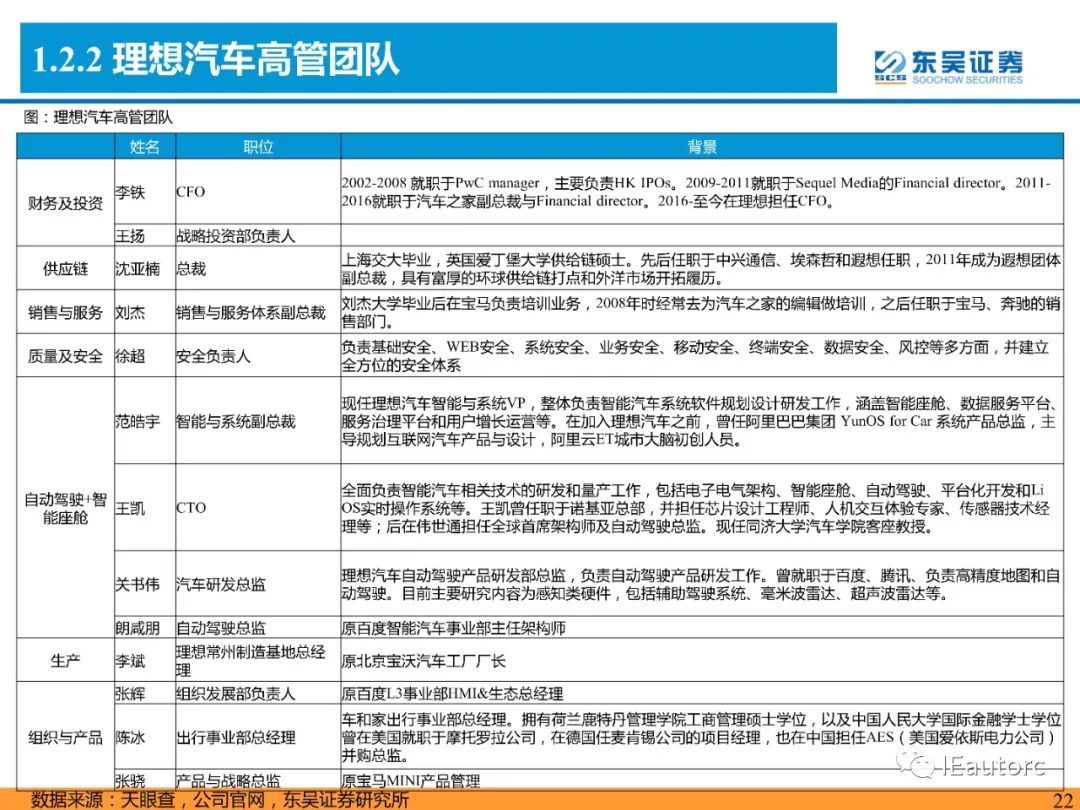The width and height of the screenshot is (1080, 810).
Task: Click the Soochow Securities logo
Action: pyautogui.click(x=948, y=66)
